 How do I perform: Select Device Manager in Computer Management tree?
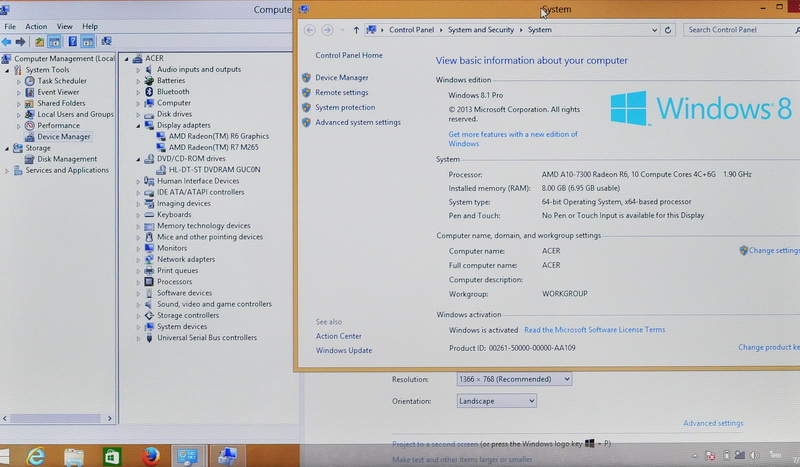pyautogui.click(x=63, y=137)
